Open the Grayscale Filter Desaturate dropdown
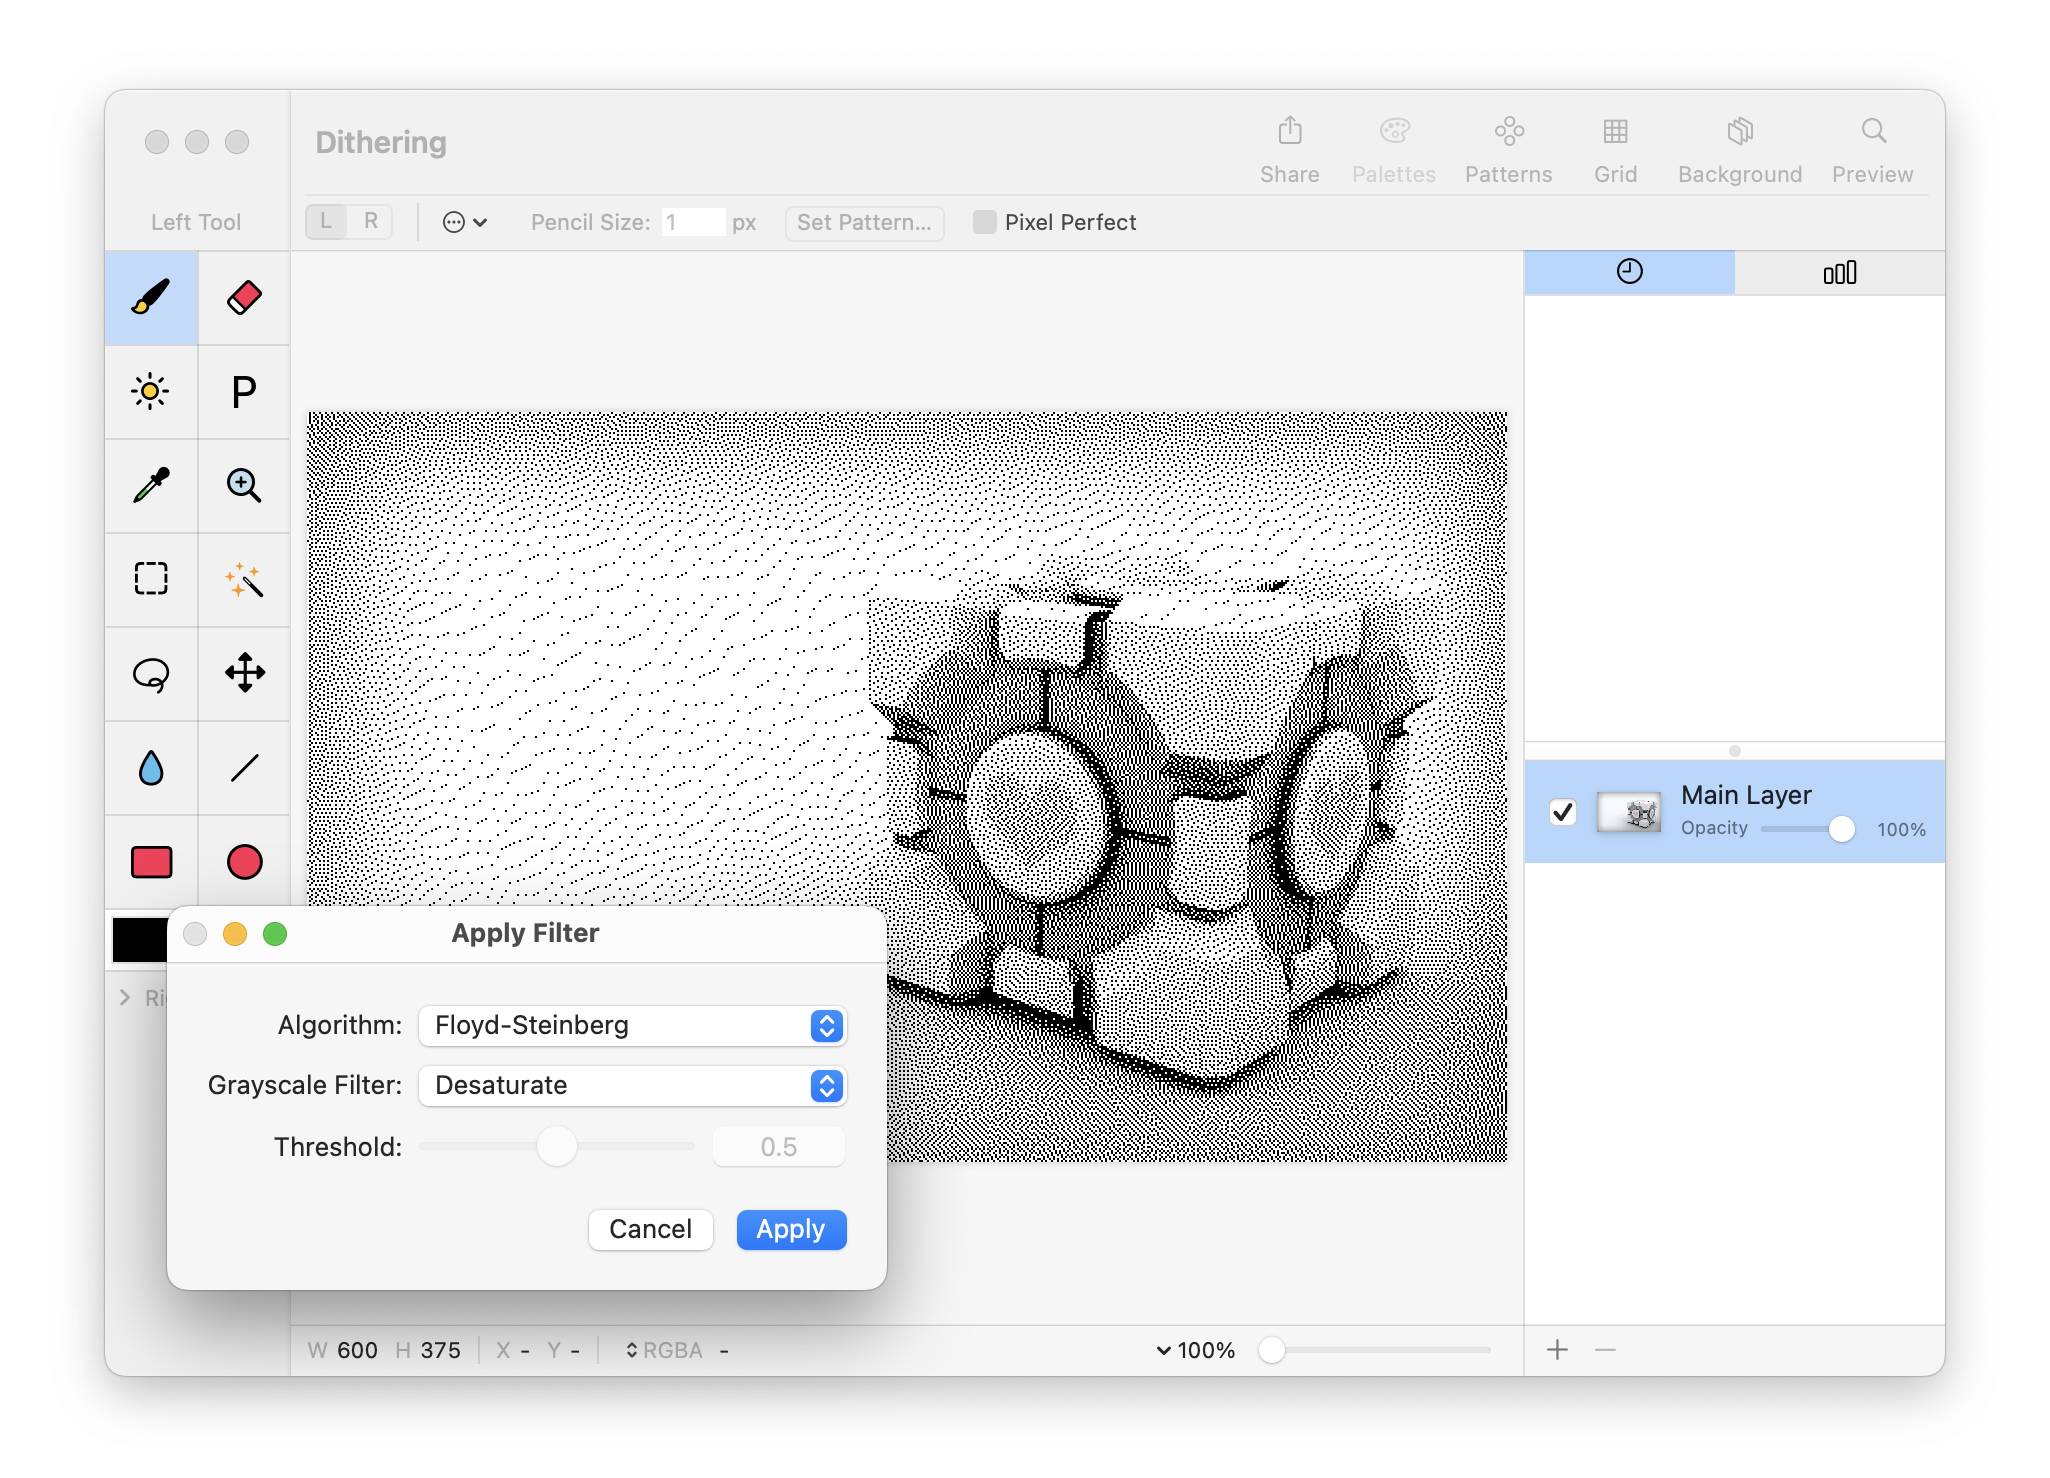The width and height of the screenshot is (2050, 1478). pos(632,1086)
